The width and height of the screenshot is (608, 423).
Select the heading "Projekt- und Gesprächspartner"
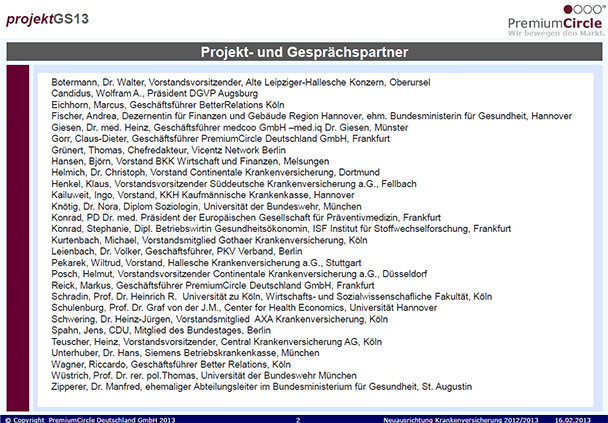304,52
